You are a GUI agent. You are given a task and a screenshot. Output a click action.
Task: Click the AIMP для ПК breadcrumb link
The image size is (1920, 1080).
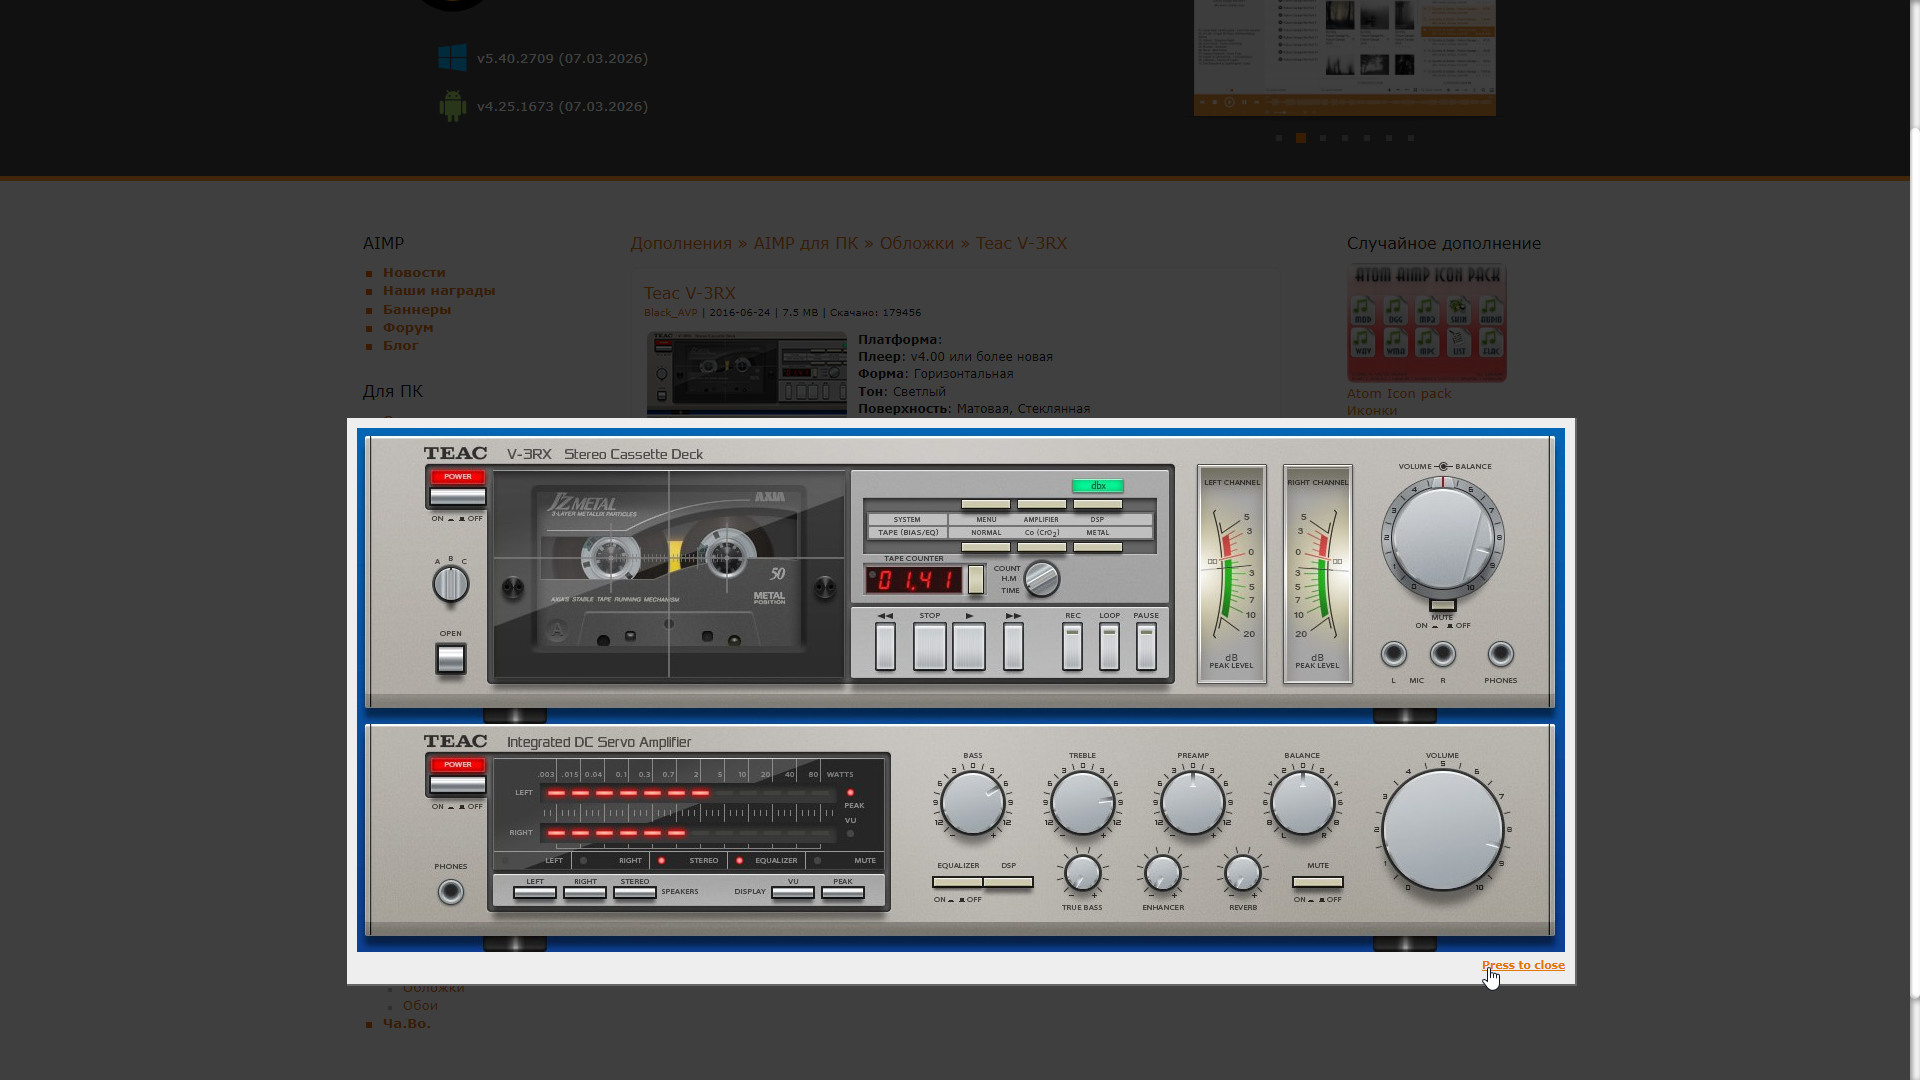coord(805,244)
